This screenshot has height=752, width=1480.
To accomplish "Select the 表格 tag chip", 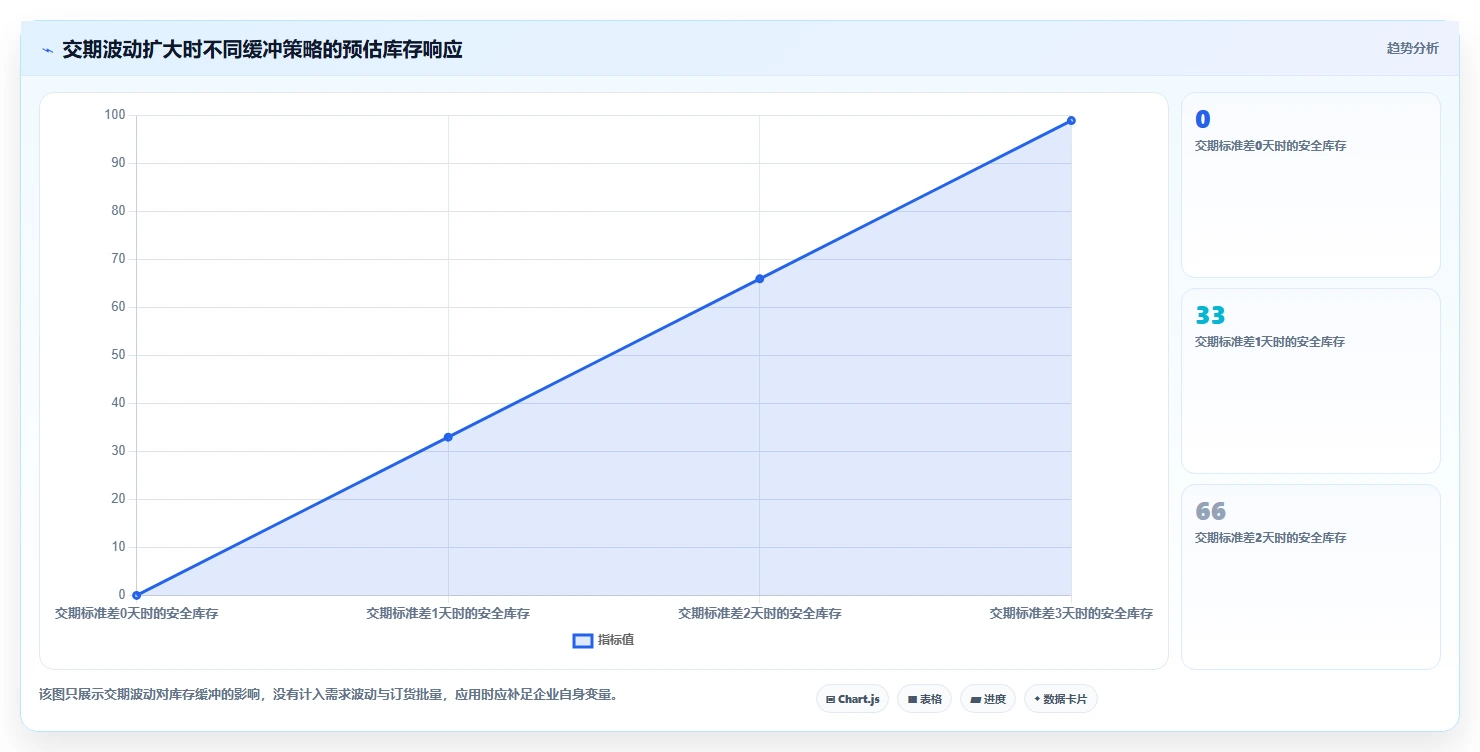I will [924, 699].
